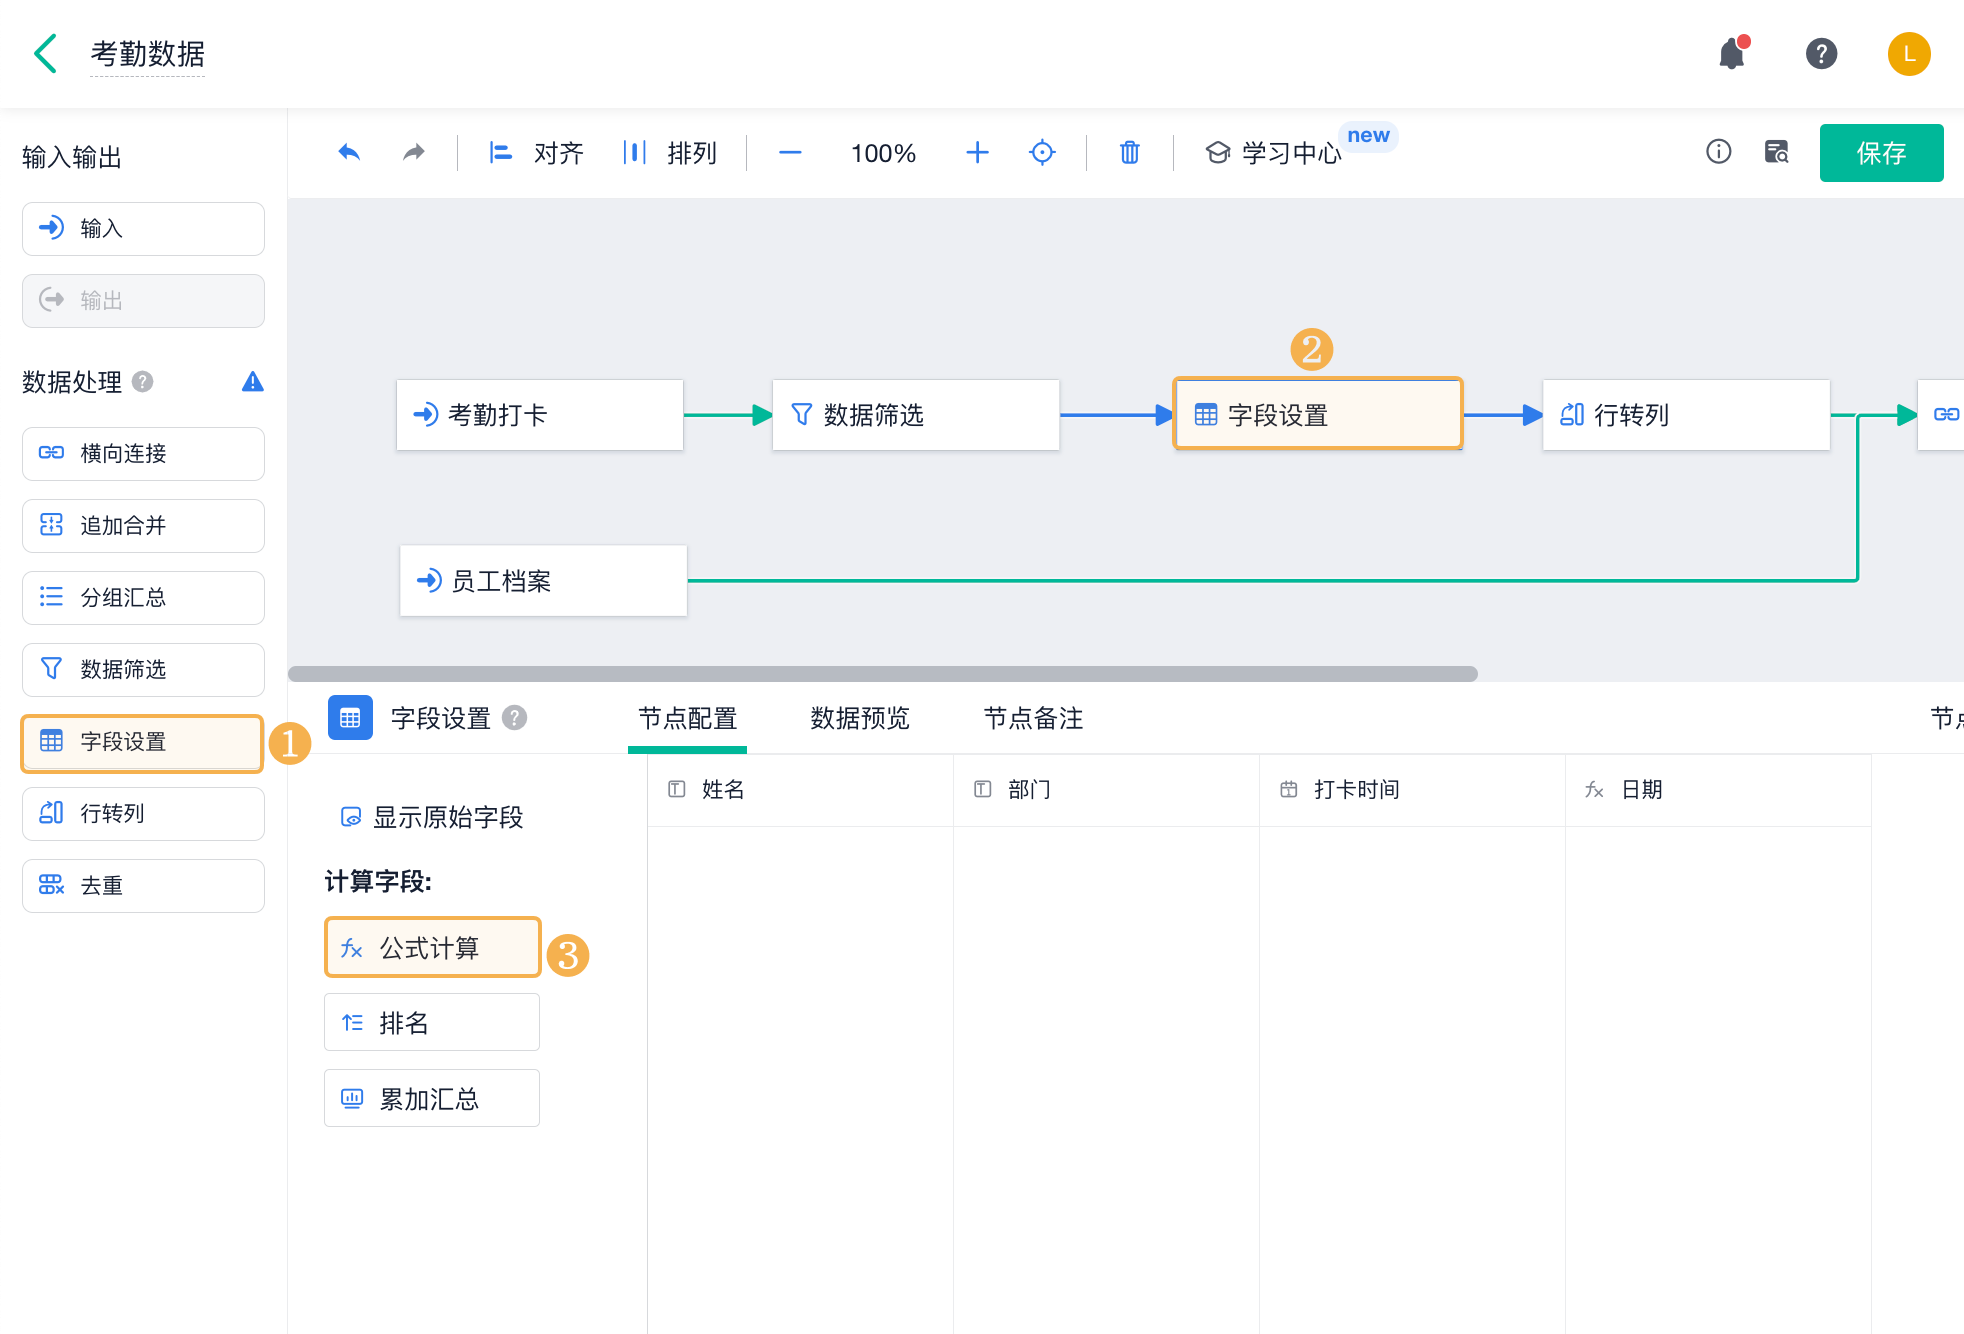Select the 考勤打卡 input node on canvas
1964x1334 pixels.
540,415
